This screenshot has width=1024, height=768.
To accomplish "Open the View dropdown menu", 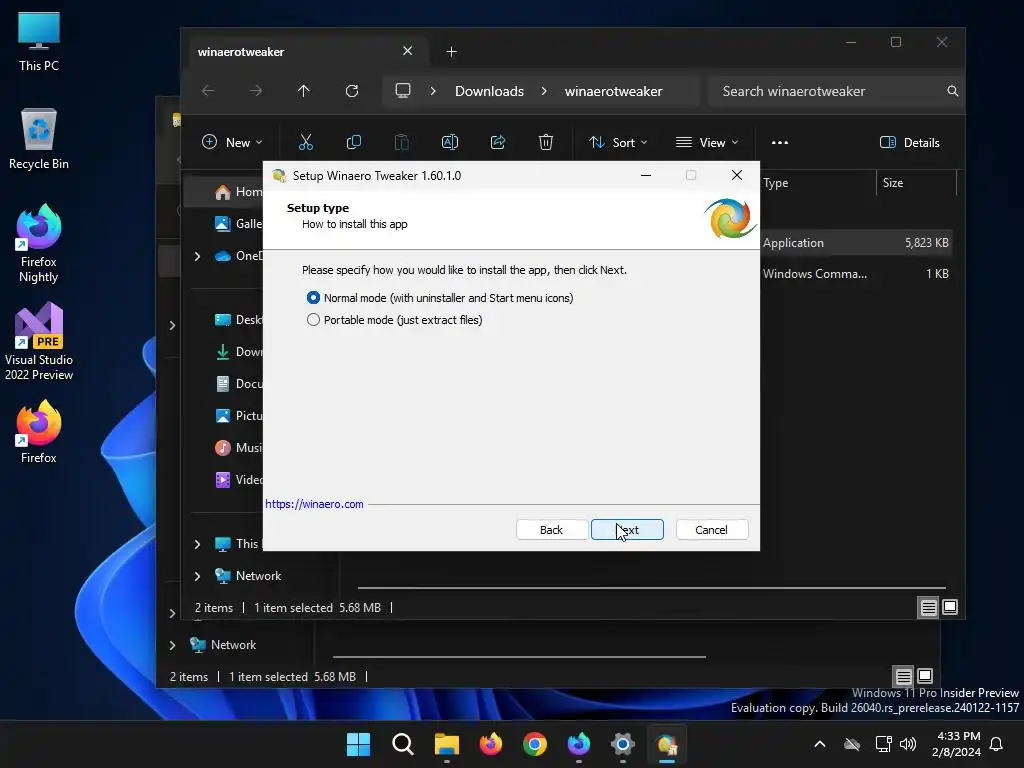I will (x=707, y=142).
